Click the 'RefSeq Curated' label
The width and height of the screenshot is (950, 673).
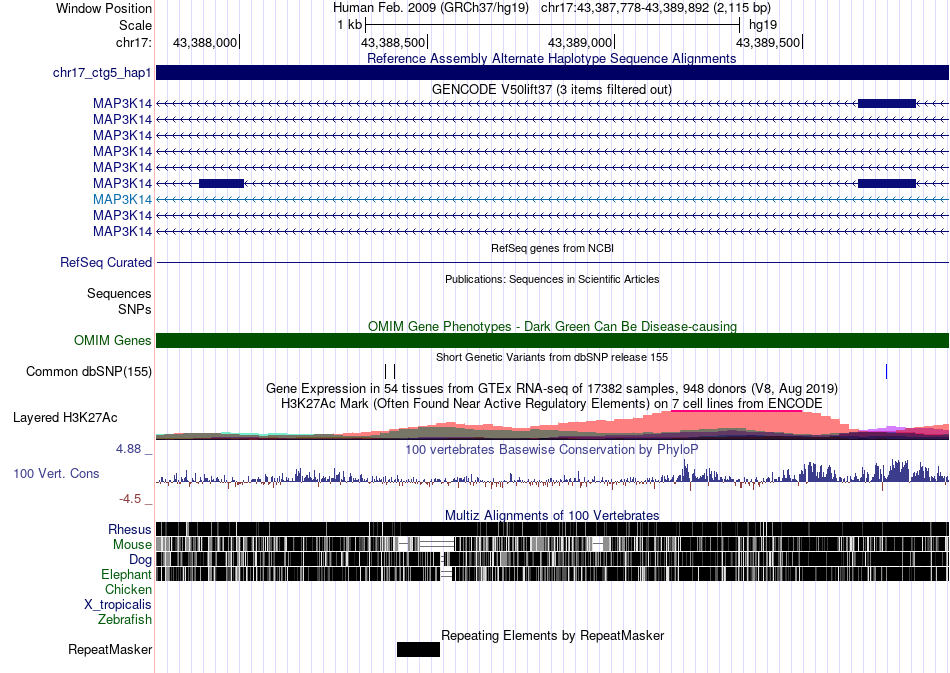[105, 262]
